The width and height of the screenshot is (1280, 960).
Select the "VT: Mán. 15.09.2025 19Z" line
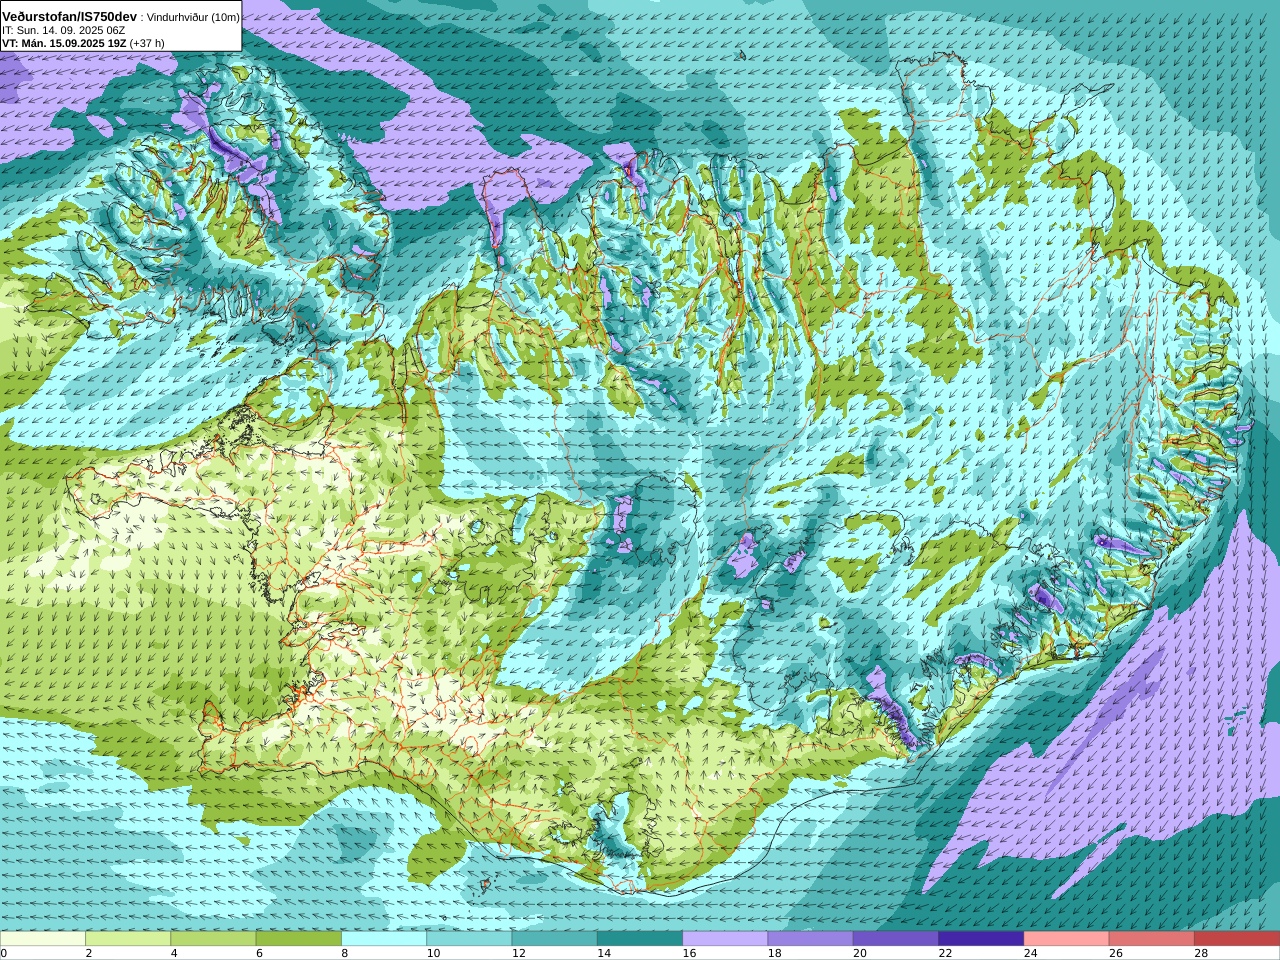64,43
